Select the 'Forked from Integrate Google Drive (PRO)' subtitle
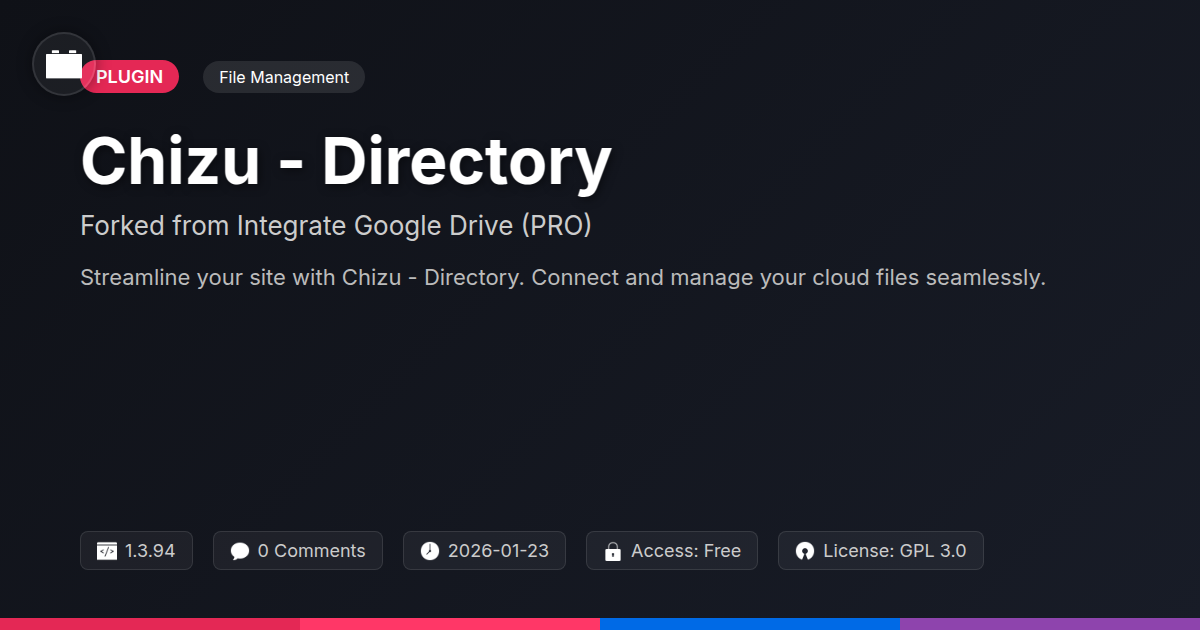This screenshot has height=630, width=1200. (336, 226)
